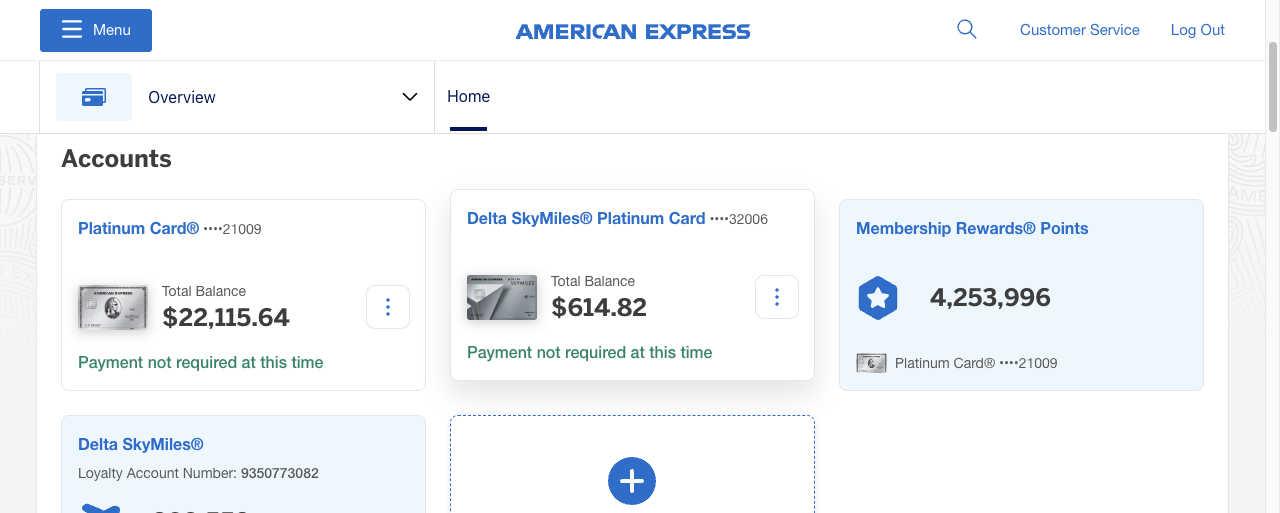This screenshot has height=513, width=1280.
Task: Open Delta SkyMiles Platinum Card link
Action: [586, 219]
